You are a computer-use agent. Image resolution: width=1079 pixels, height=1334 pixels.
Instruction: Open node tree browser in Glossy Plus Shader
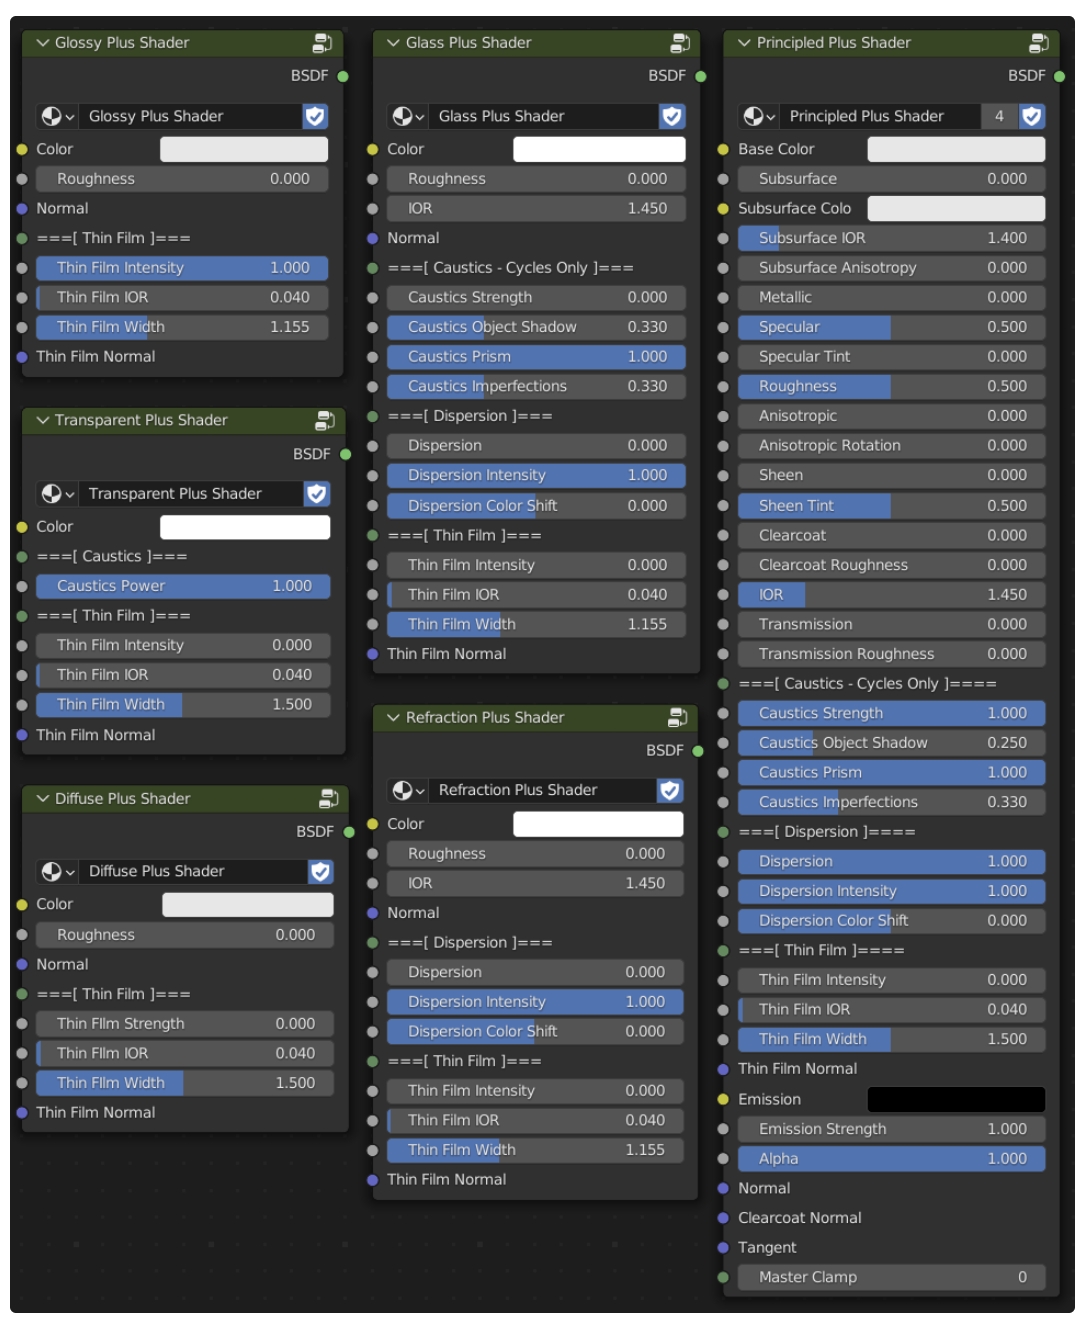pos(58,116)
